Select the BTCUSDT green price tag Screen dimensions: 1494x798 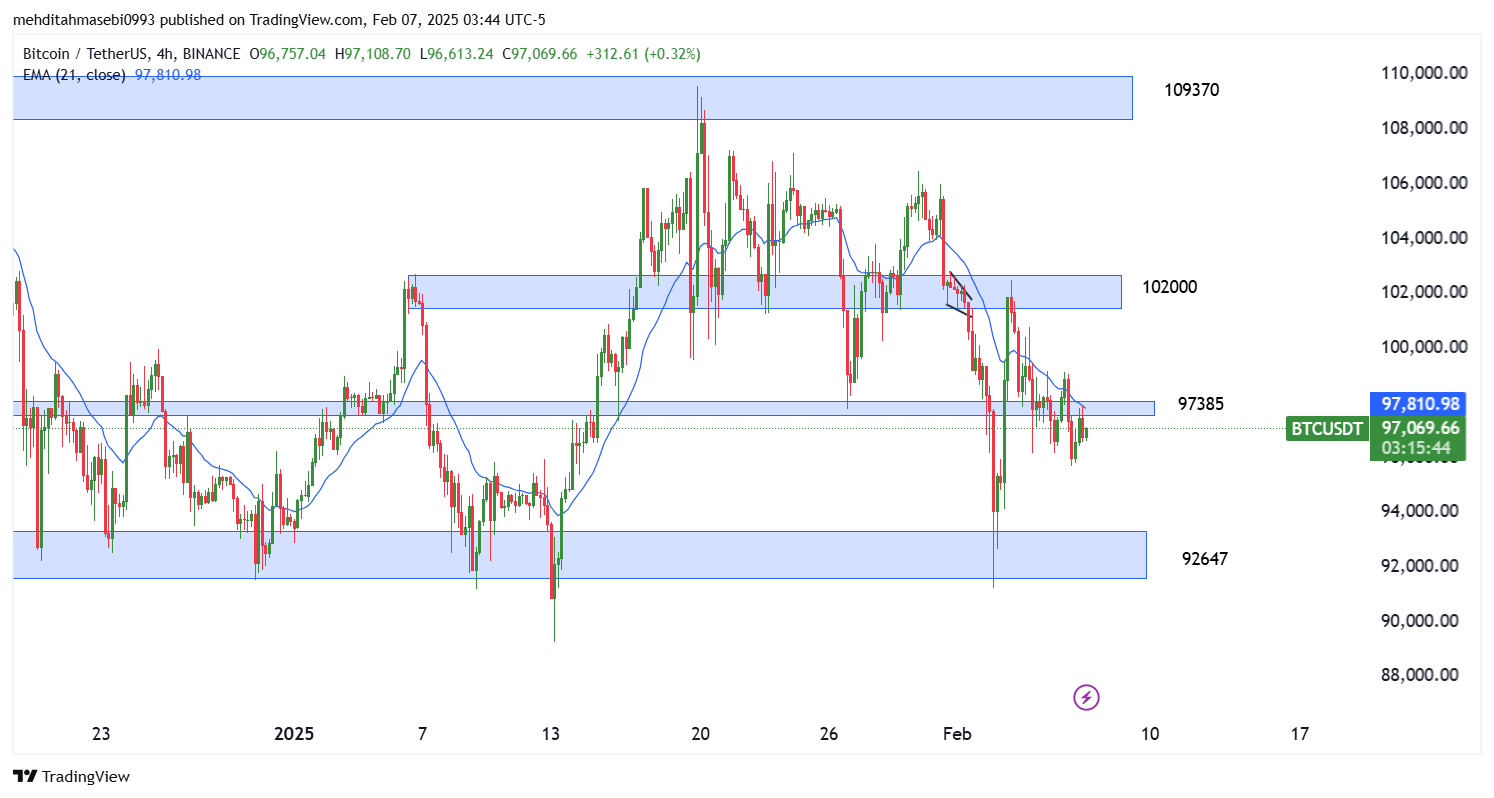click(1326, 429)
